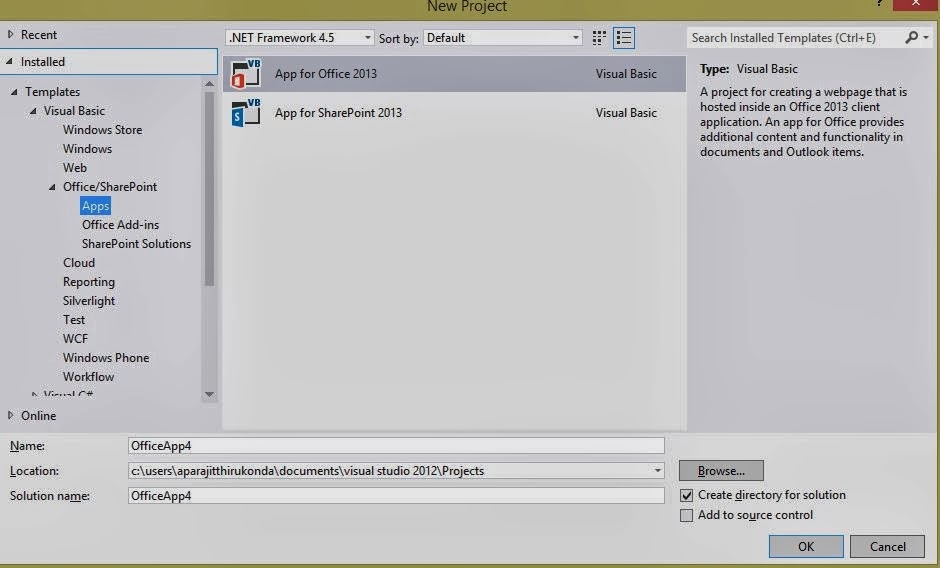Select the App for SharePoint 2013 icon
This screenshot has width=940, height=568.
[246, 113]
